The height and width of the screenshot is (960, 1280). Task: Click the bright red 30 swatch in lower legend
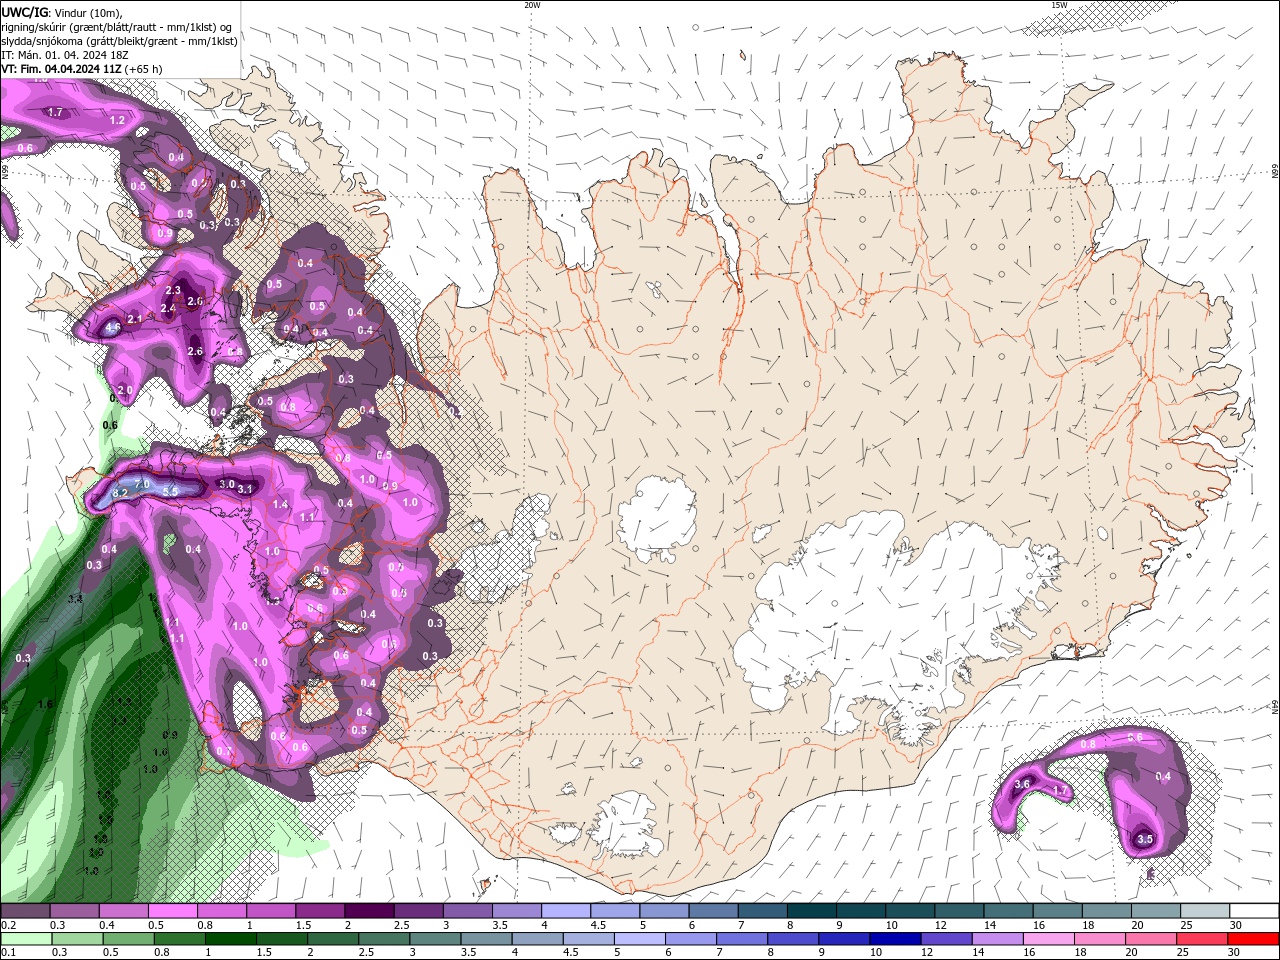(x=1254, y=939)
